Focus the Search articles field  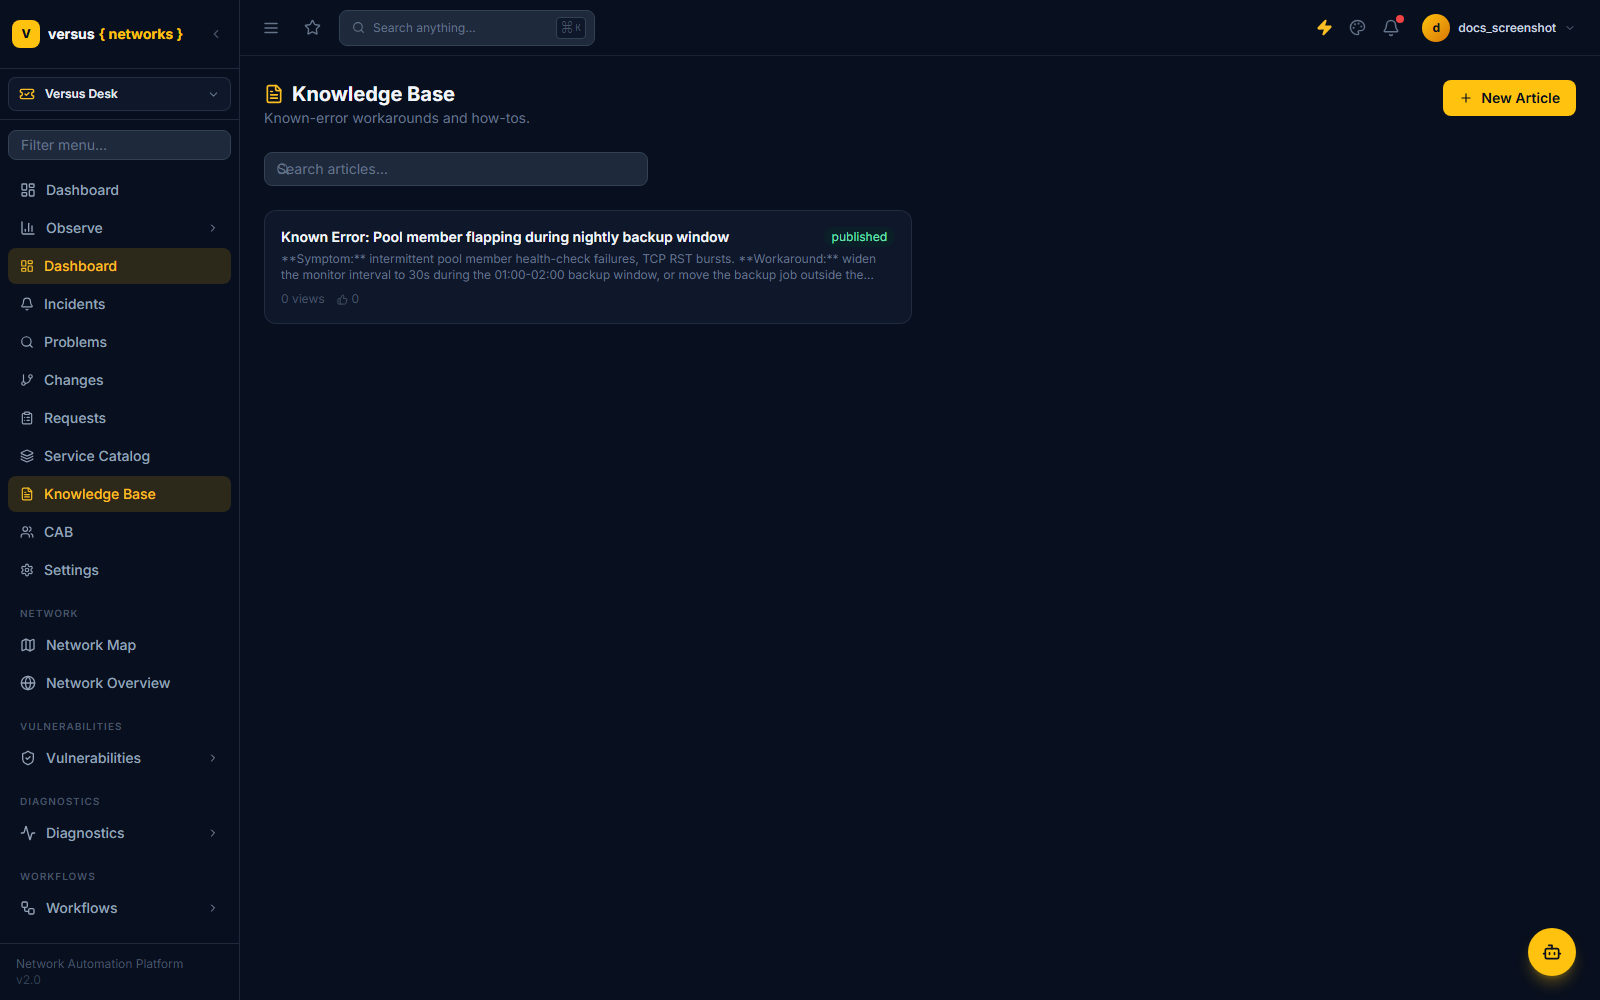[x=455, y=169]
